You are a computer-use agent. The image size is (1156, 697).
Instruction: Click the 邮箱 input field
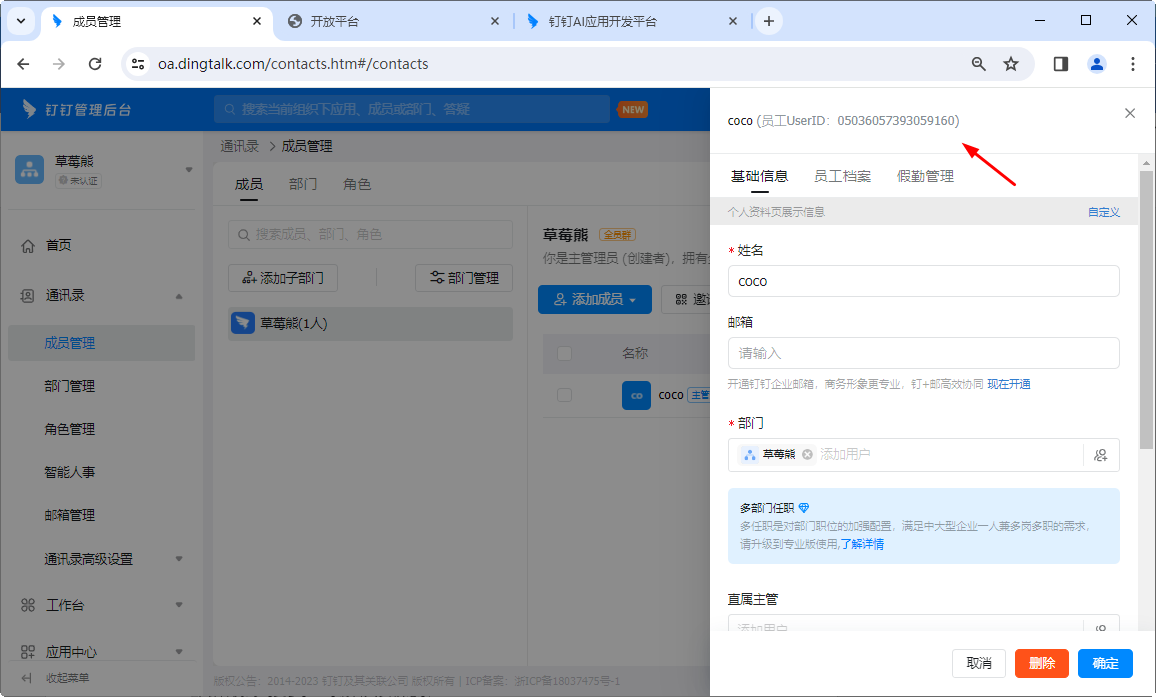coord(923,353)
